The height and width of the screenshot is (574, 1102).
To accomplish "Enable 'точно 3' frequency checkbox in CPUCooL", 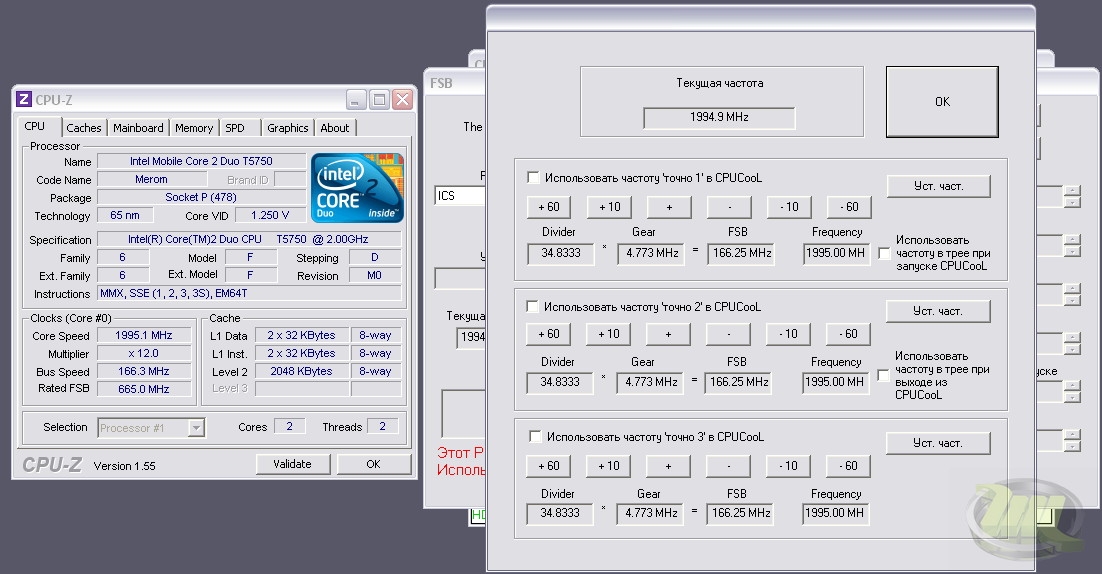I will [535, 437].
